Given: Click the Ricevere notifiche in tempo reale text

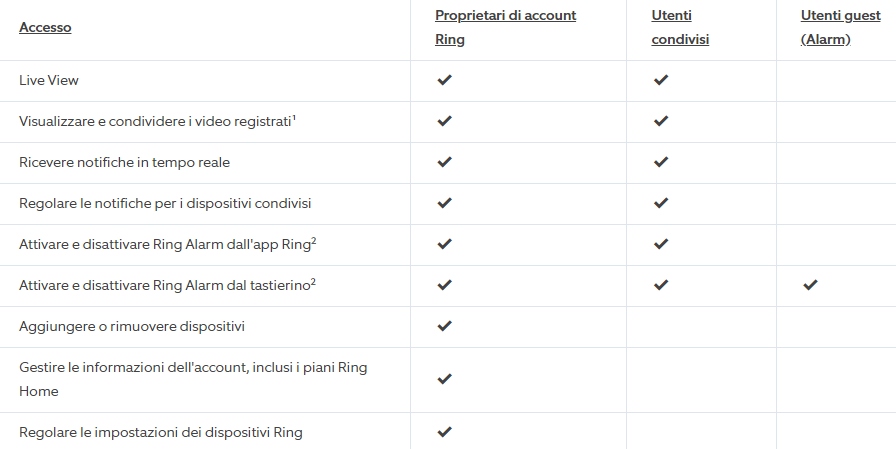Looking at the screenshot, I should [124, 162].
